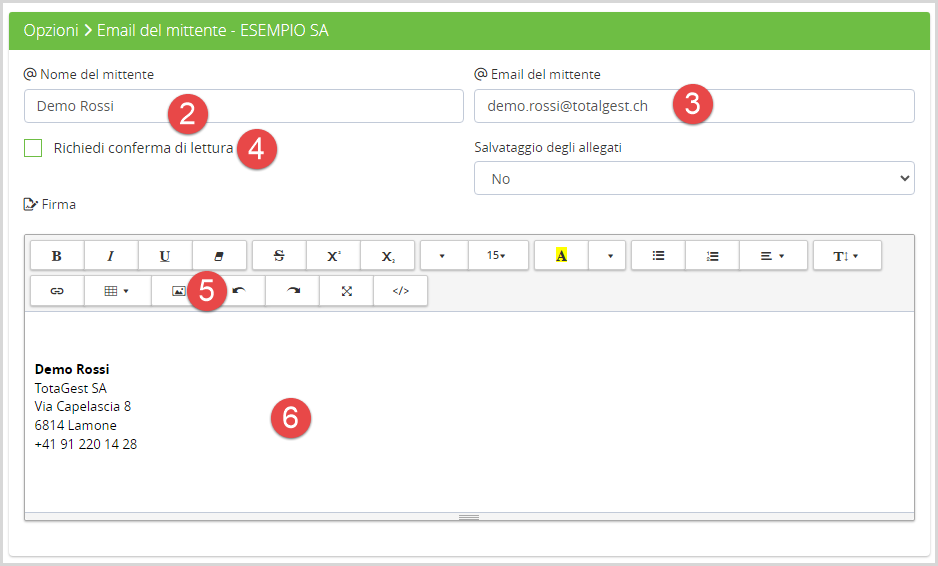
Task: Toggle bold formatting in signature editor
Action: coord(57,255)
